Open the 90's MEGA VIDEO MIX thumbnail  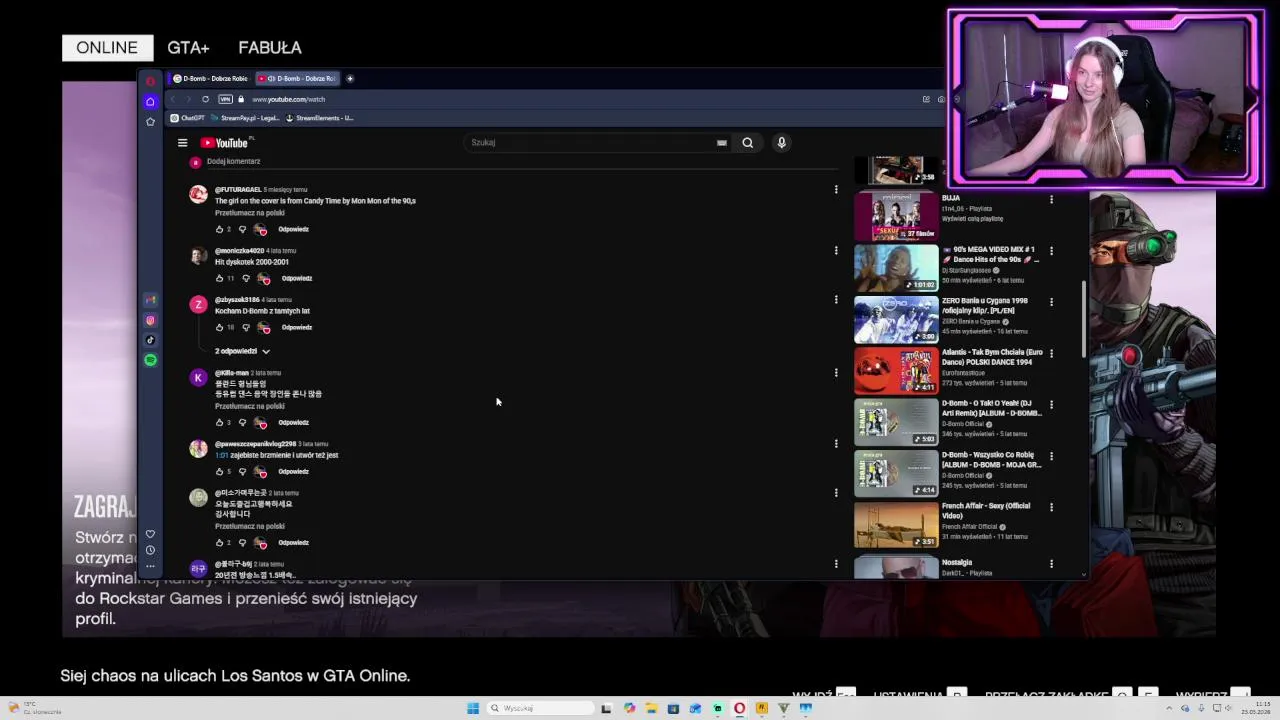pyautogui.click(x=896, y=268)
